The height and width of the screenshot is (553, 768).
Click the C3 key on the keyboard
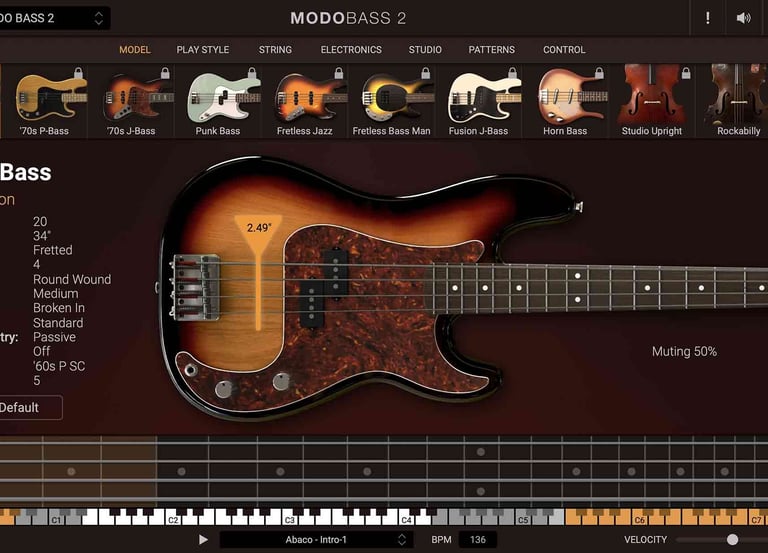click(x=289, y=518)
